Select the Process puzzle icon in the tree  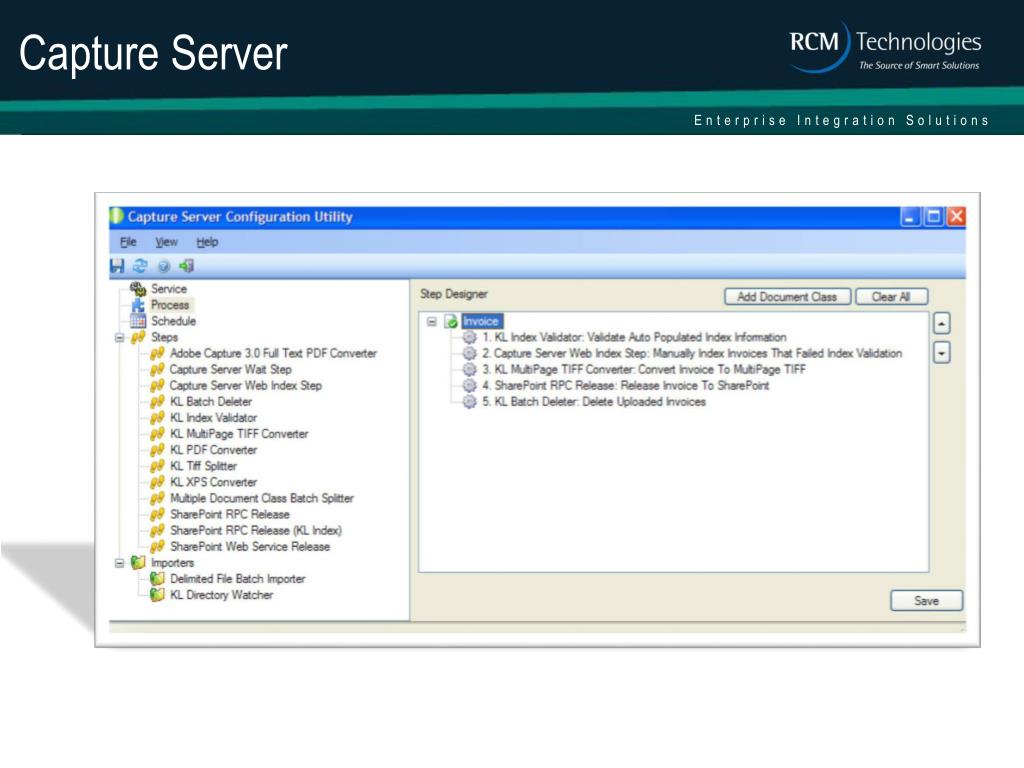[x=138, y=305]
